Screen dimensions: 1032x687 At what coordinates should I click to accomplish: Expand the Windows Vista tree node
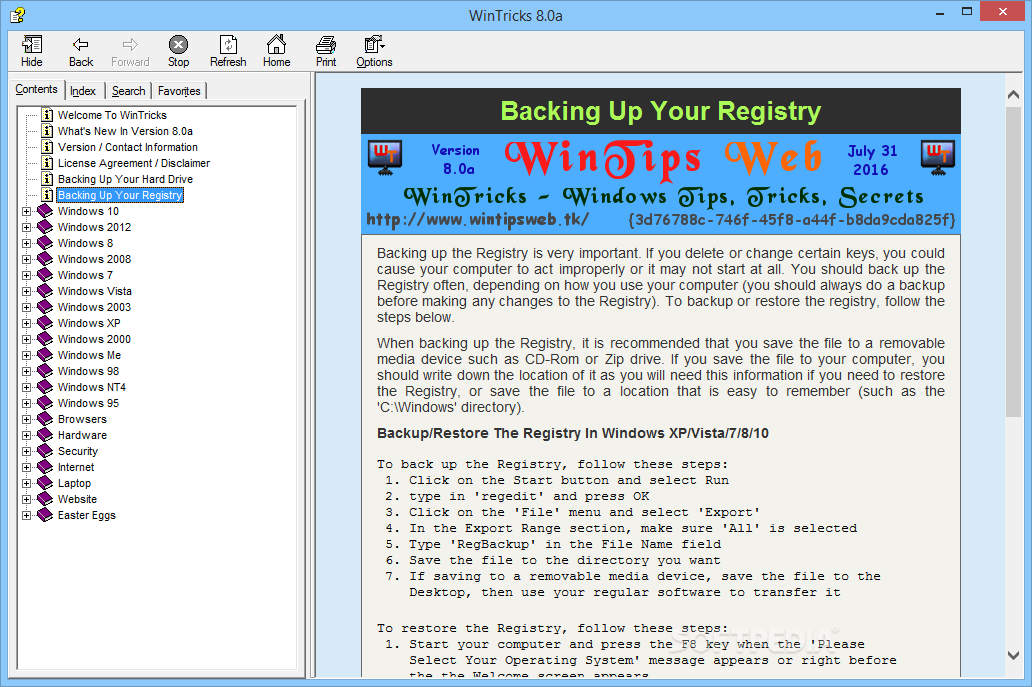coord(26,291)
